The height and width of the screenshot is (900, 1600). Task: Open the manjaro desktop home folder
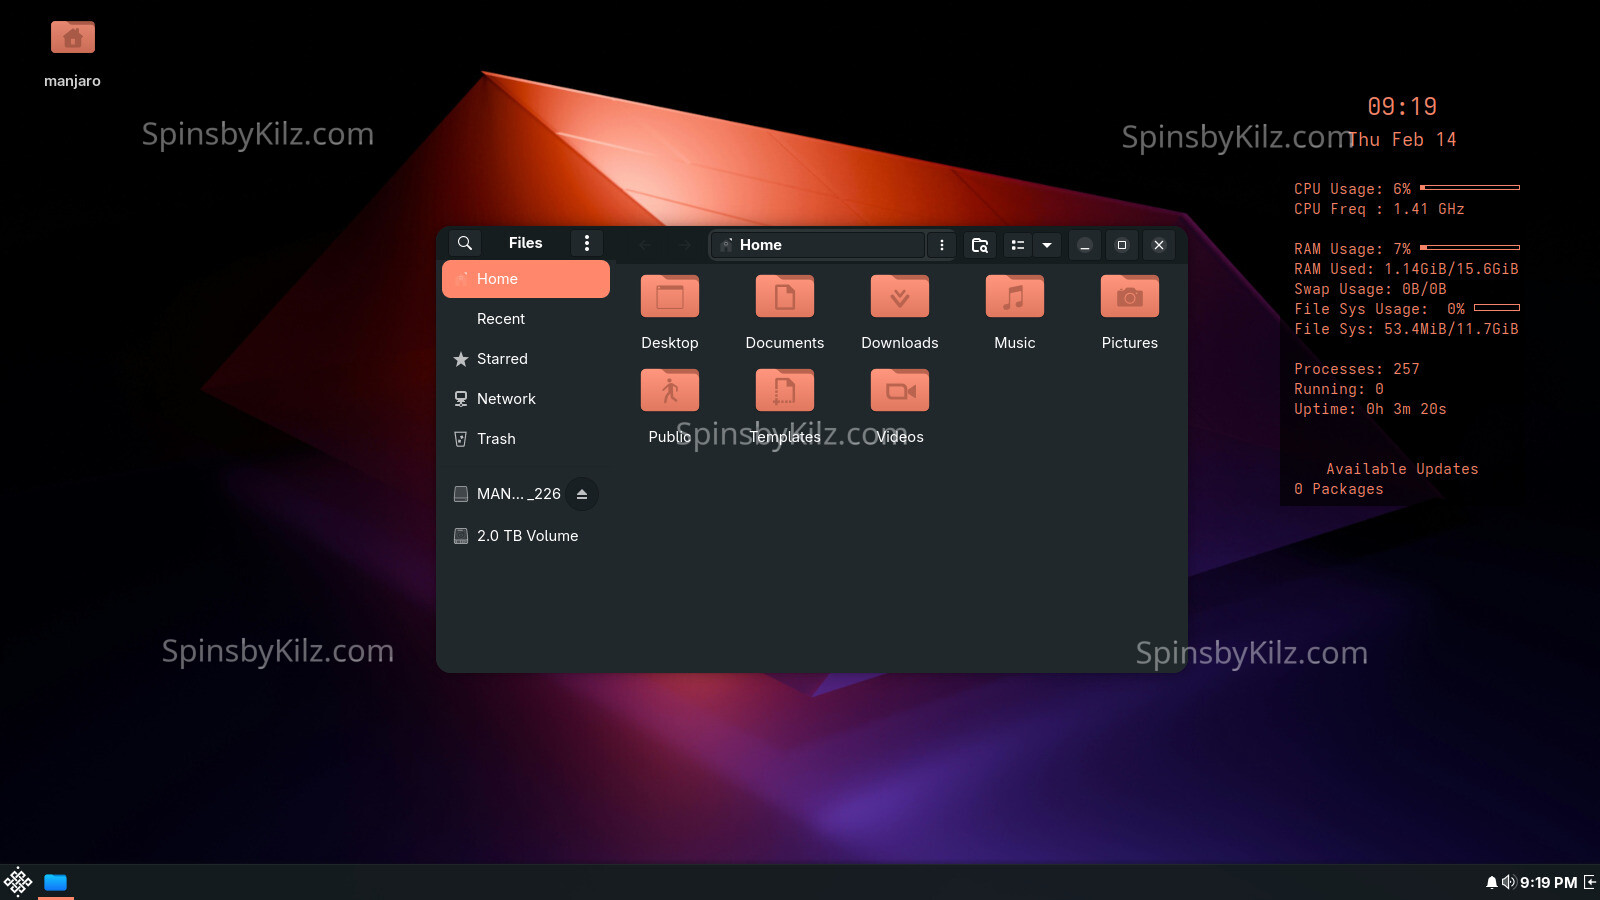tap(72, 40)
